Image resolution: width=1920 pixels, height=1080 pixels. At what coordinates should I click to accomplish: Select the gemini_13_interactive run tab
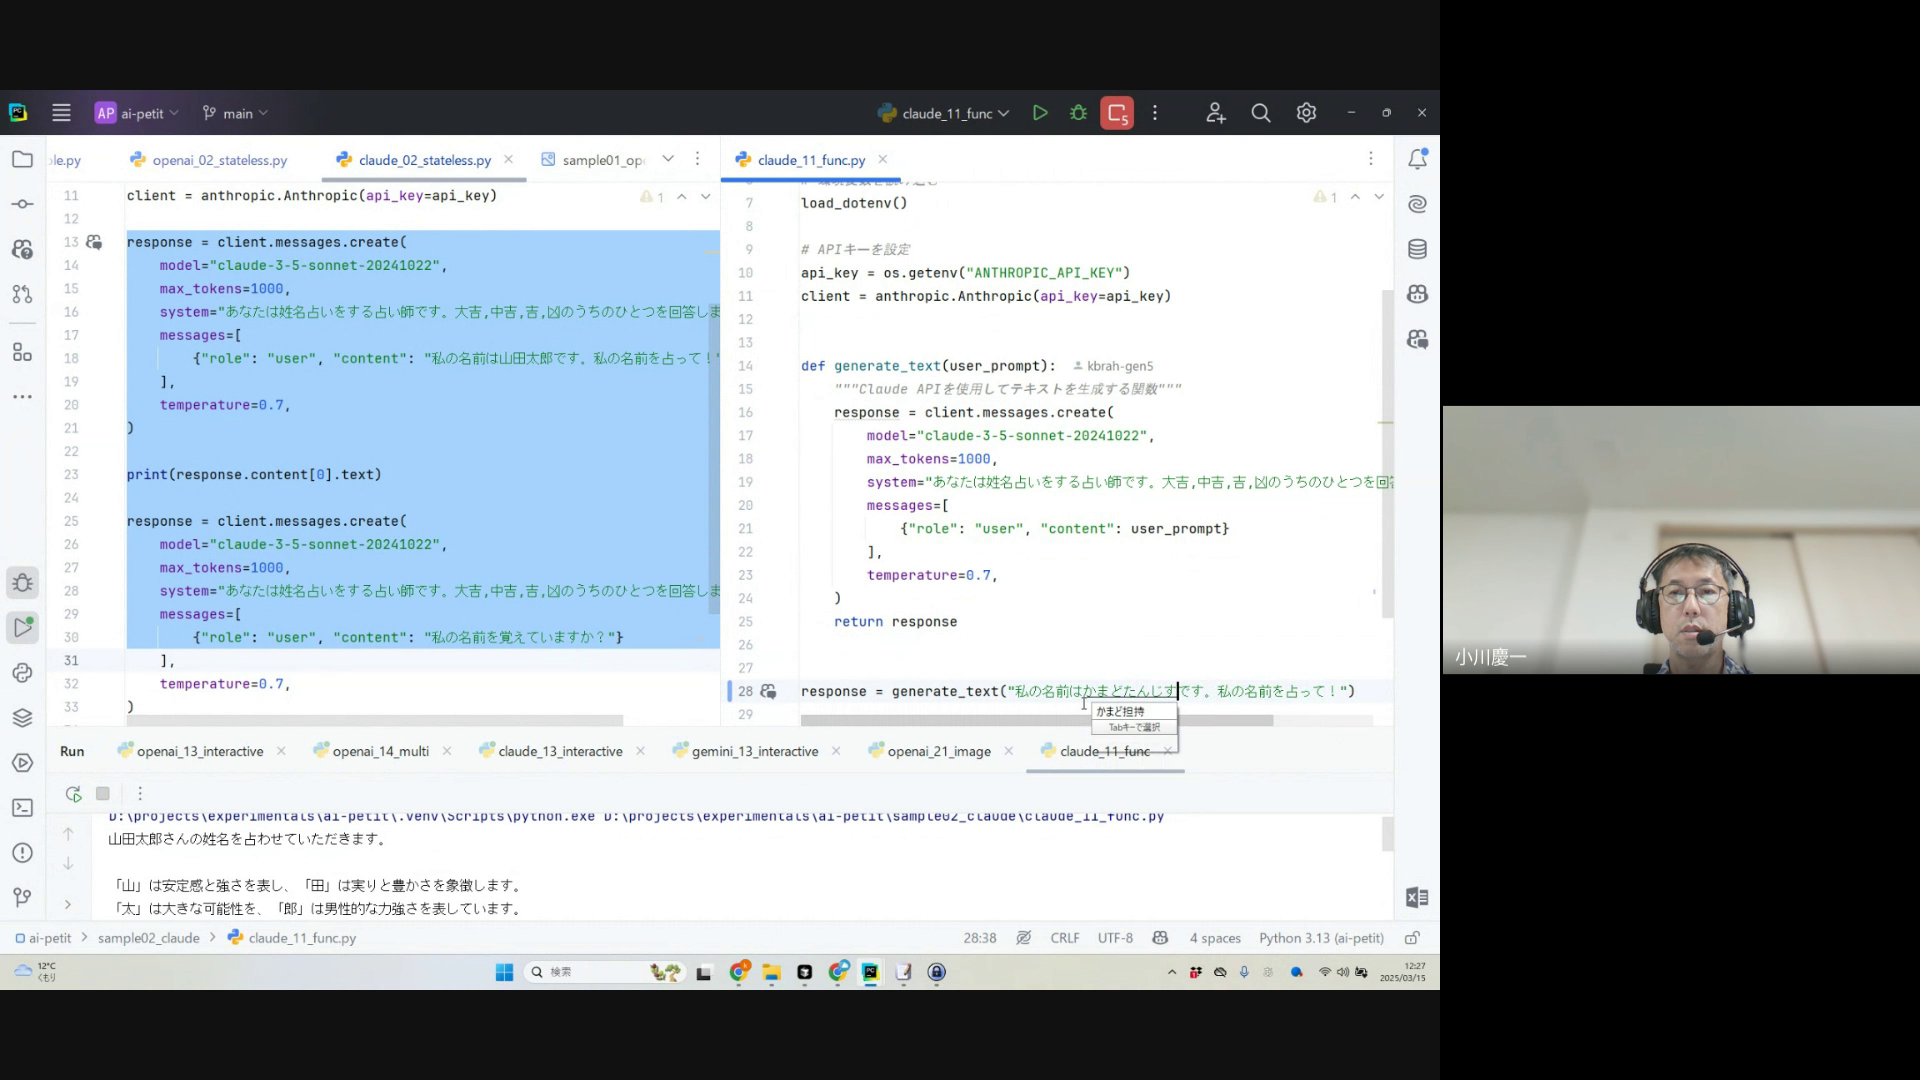pyautogui.click(x=754, y=751)
